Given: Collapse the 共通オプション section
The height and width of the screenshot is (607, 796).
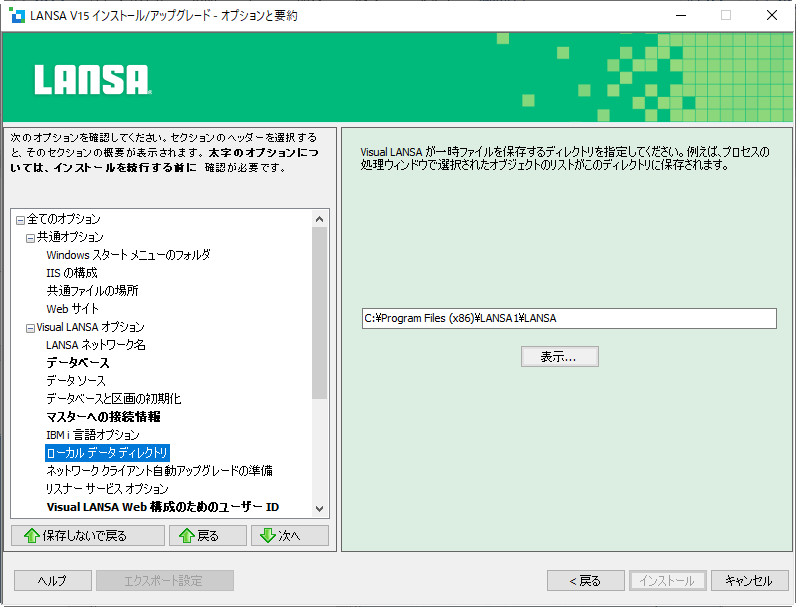Looking at the screenshot, I should (x=30, y=238).
